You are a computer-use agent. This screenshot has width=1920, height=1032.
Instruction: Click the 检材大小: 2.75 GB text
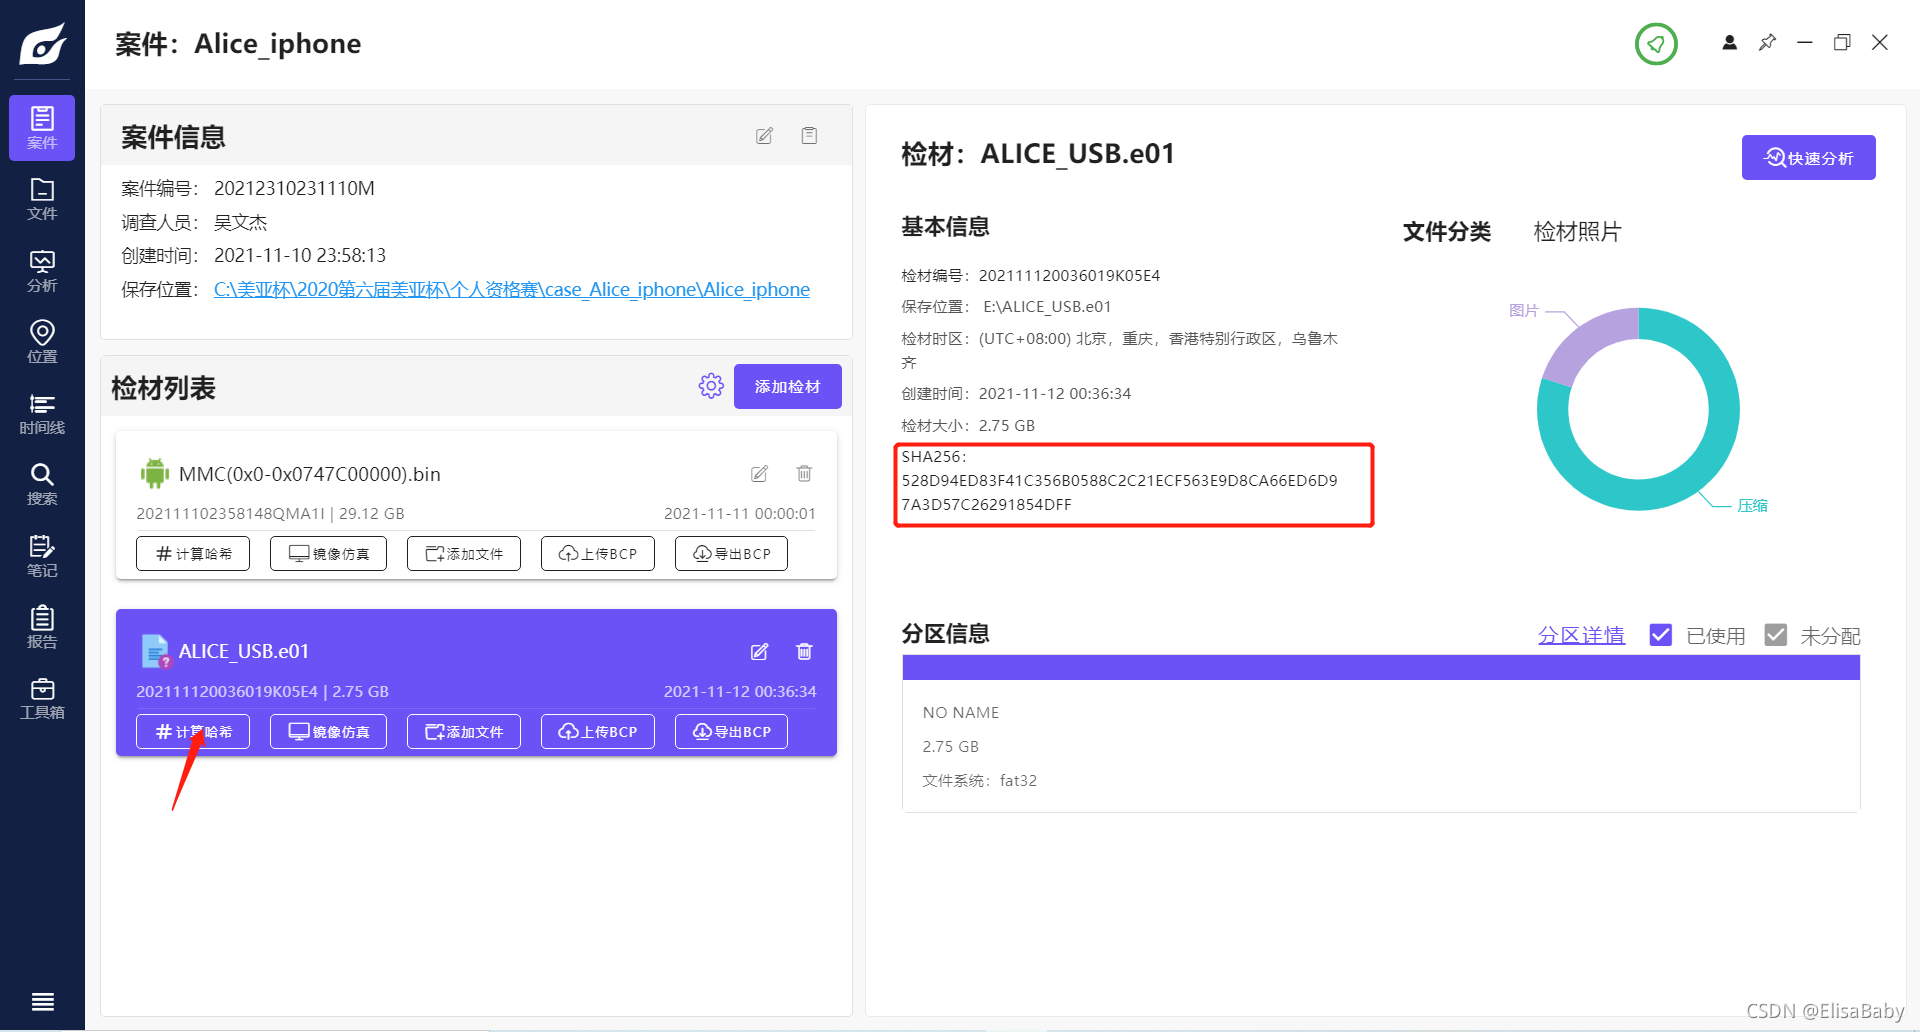click(x=968, y=426)
